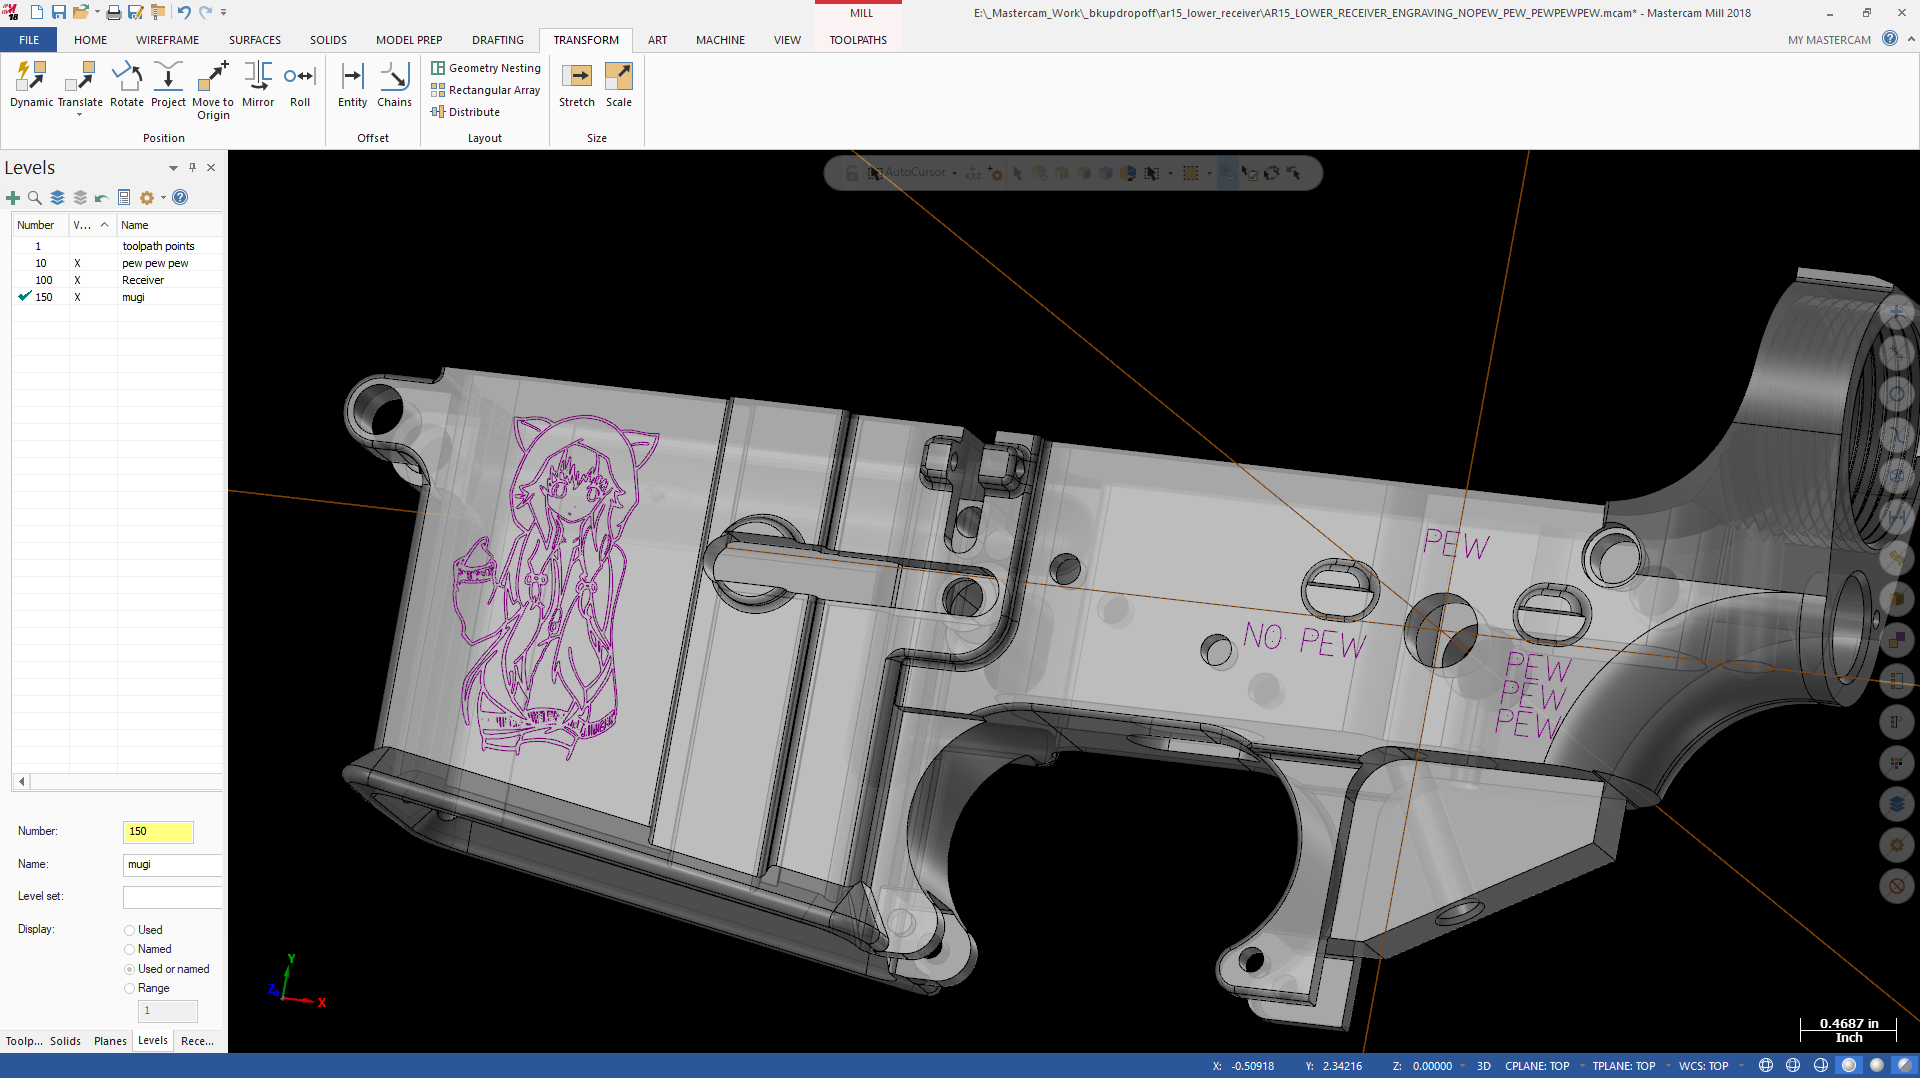1920x1078 pixels.
Task: Select the Rotate tool
Action: pos(127,84)
